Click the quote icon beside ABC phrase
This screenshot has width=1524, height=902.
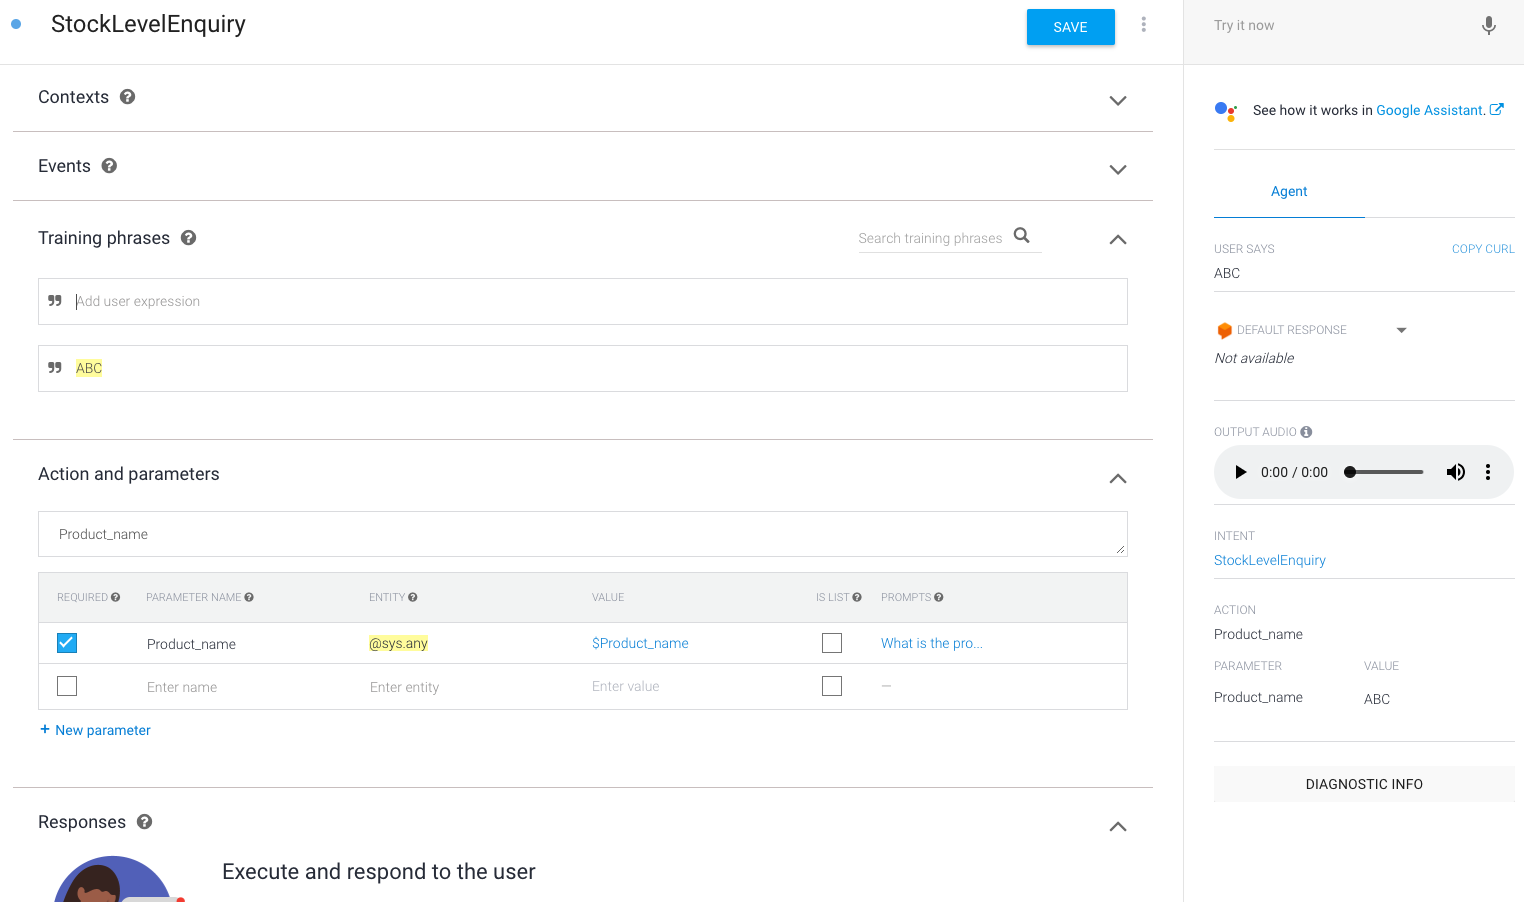(x=55, y=368)
